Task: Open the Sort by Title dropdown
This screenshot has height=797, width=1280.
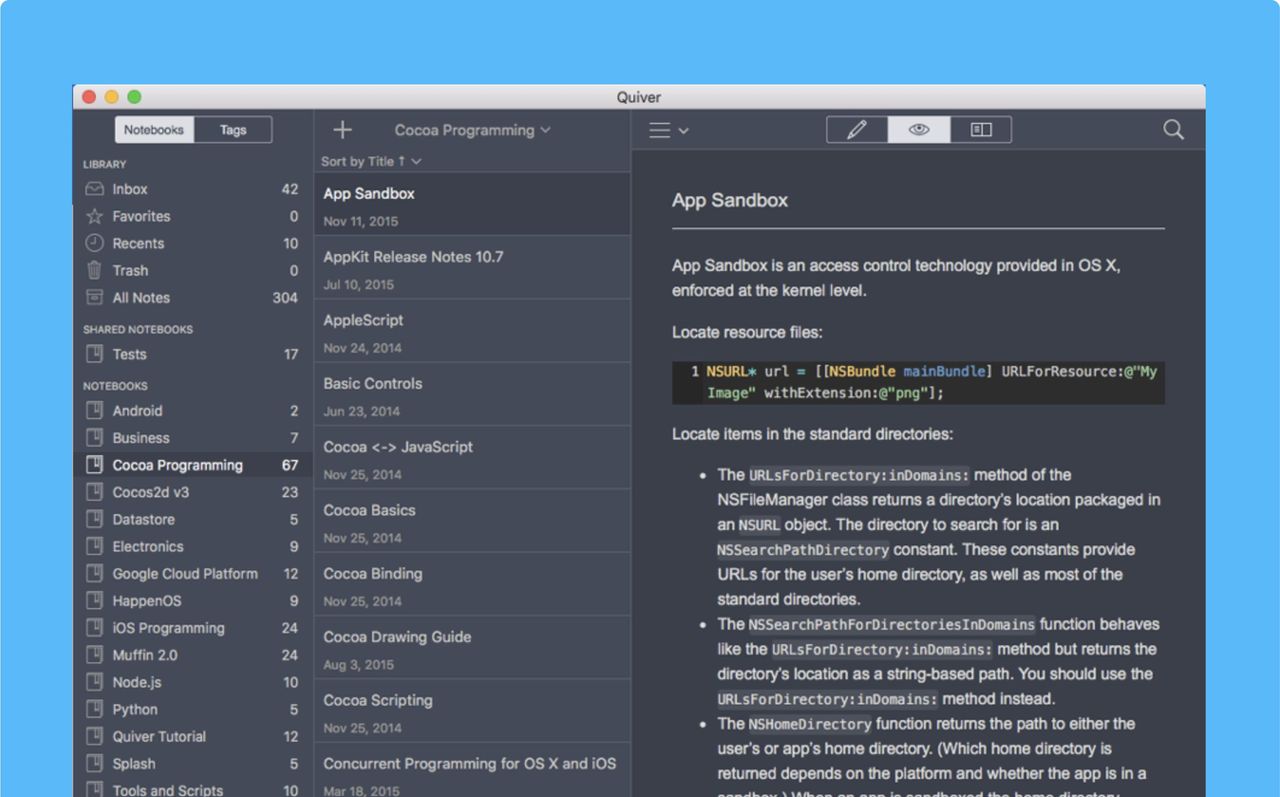Action: pos(371,161)
